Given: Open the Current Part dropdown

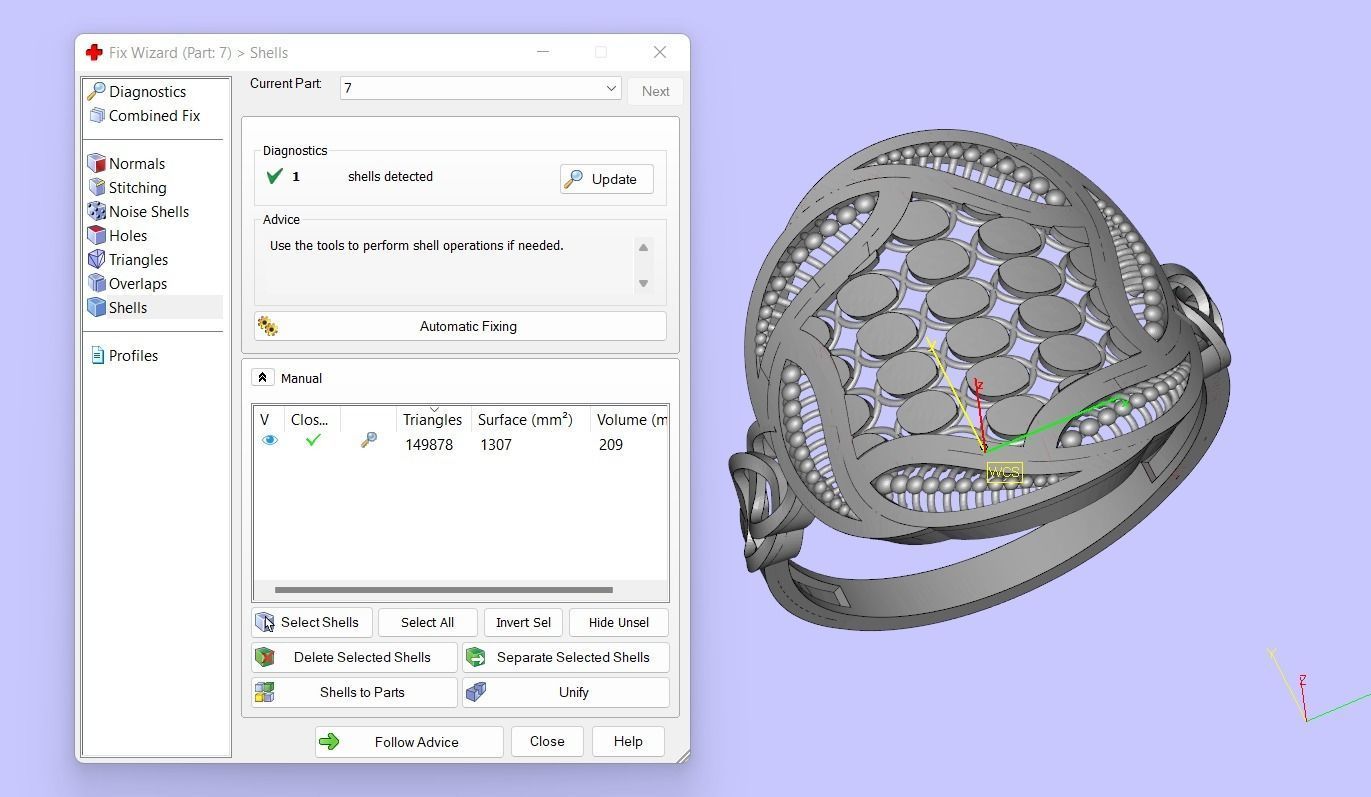Looking at the screenshot, I should click(x=480, y=88).
